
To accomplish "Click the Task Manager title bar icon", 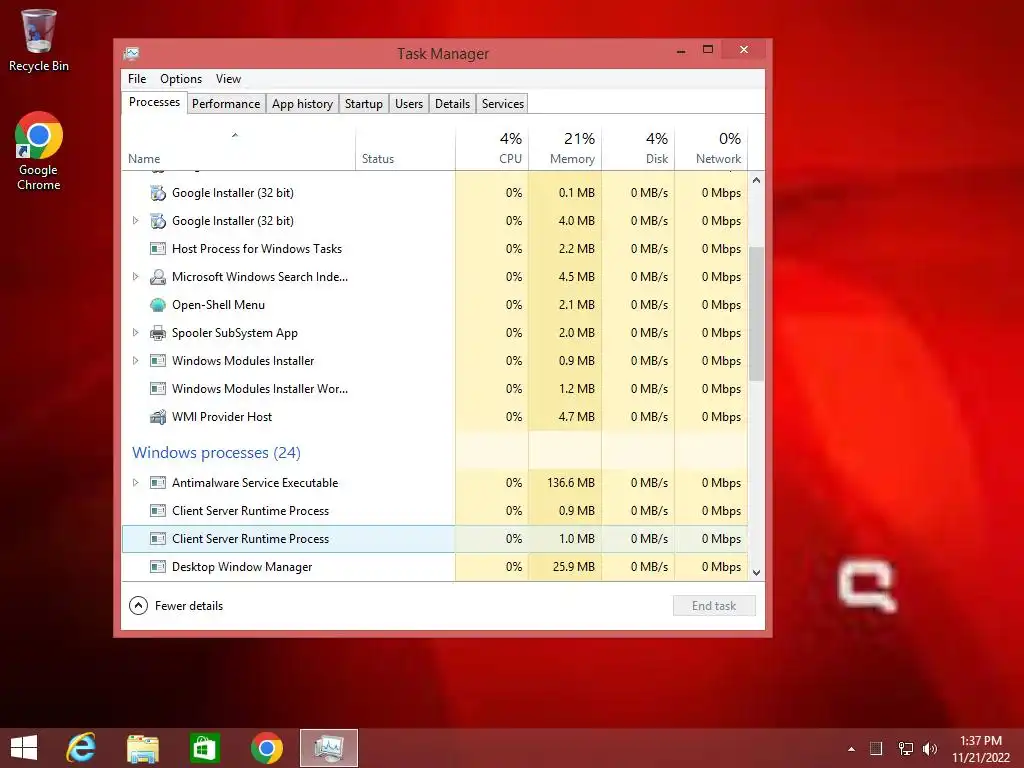I will [132, 53].
